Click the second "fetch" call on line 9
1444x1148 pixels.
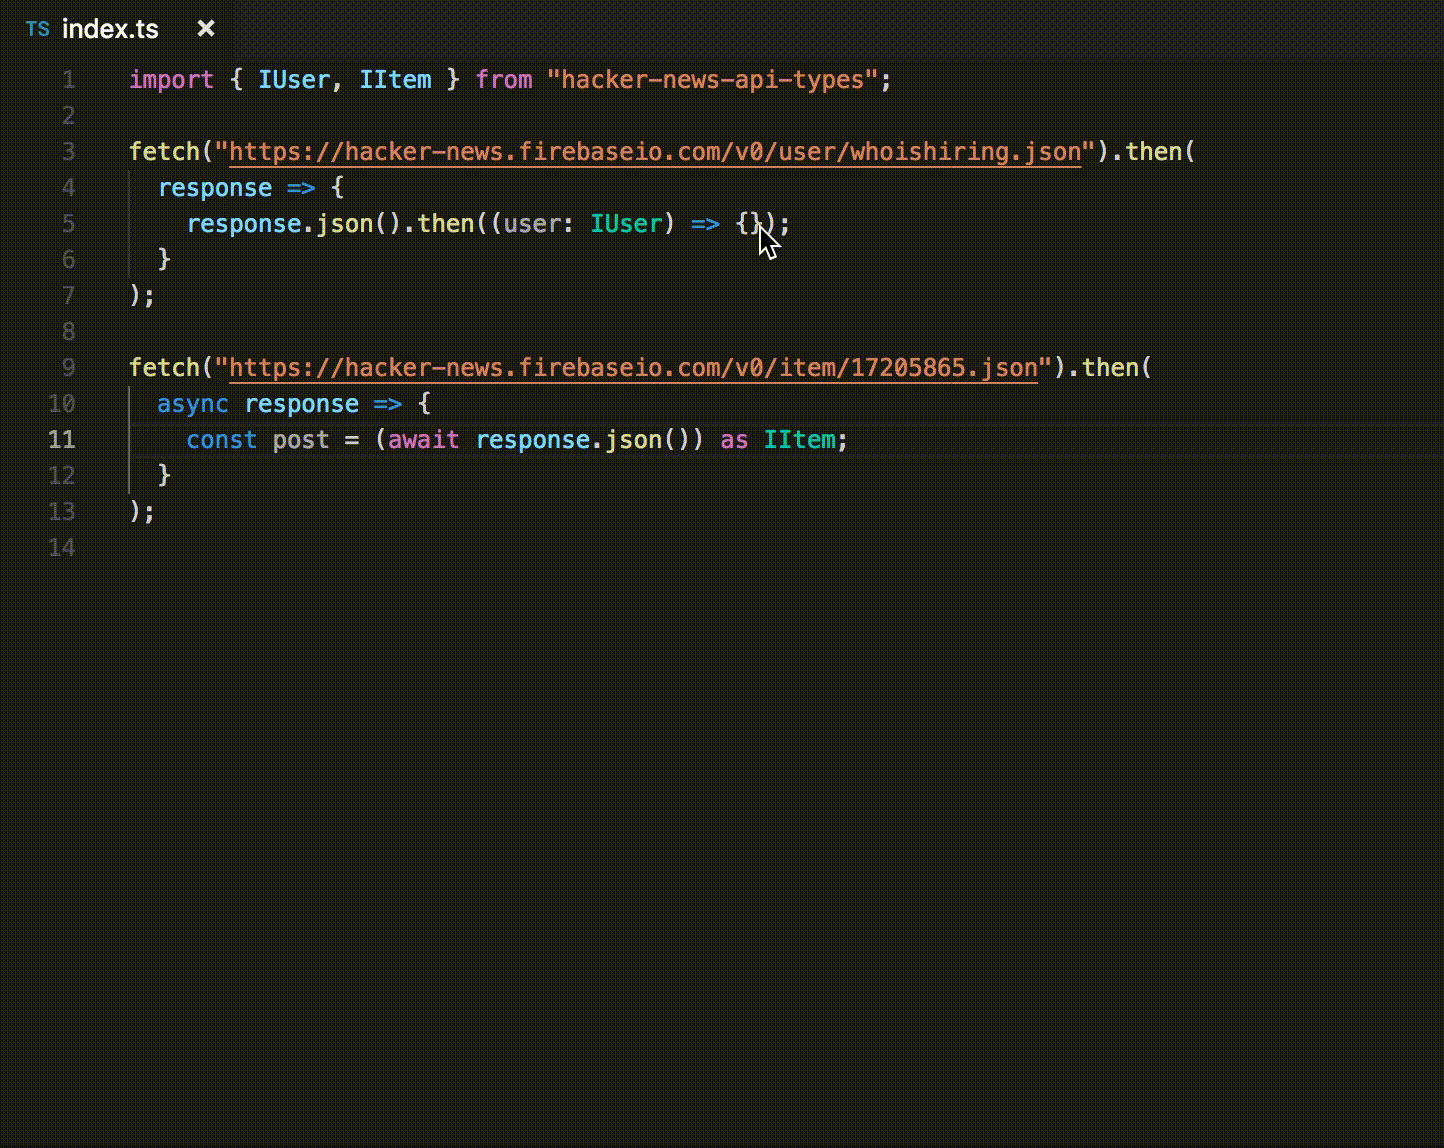click(x=165, y=368)
